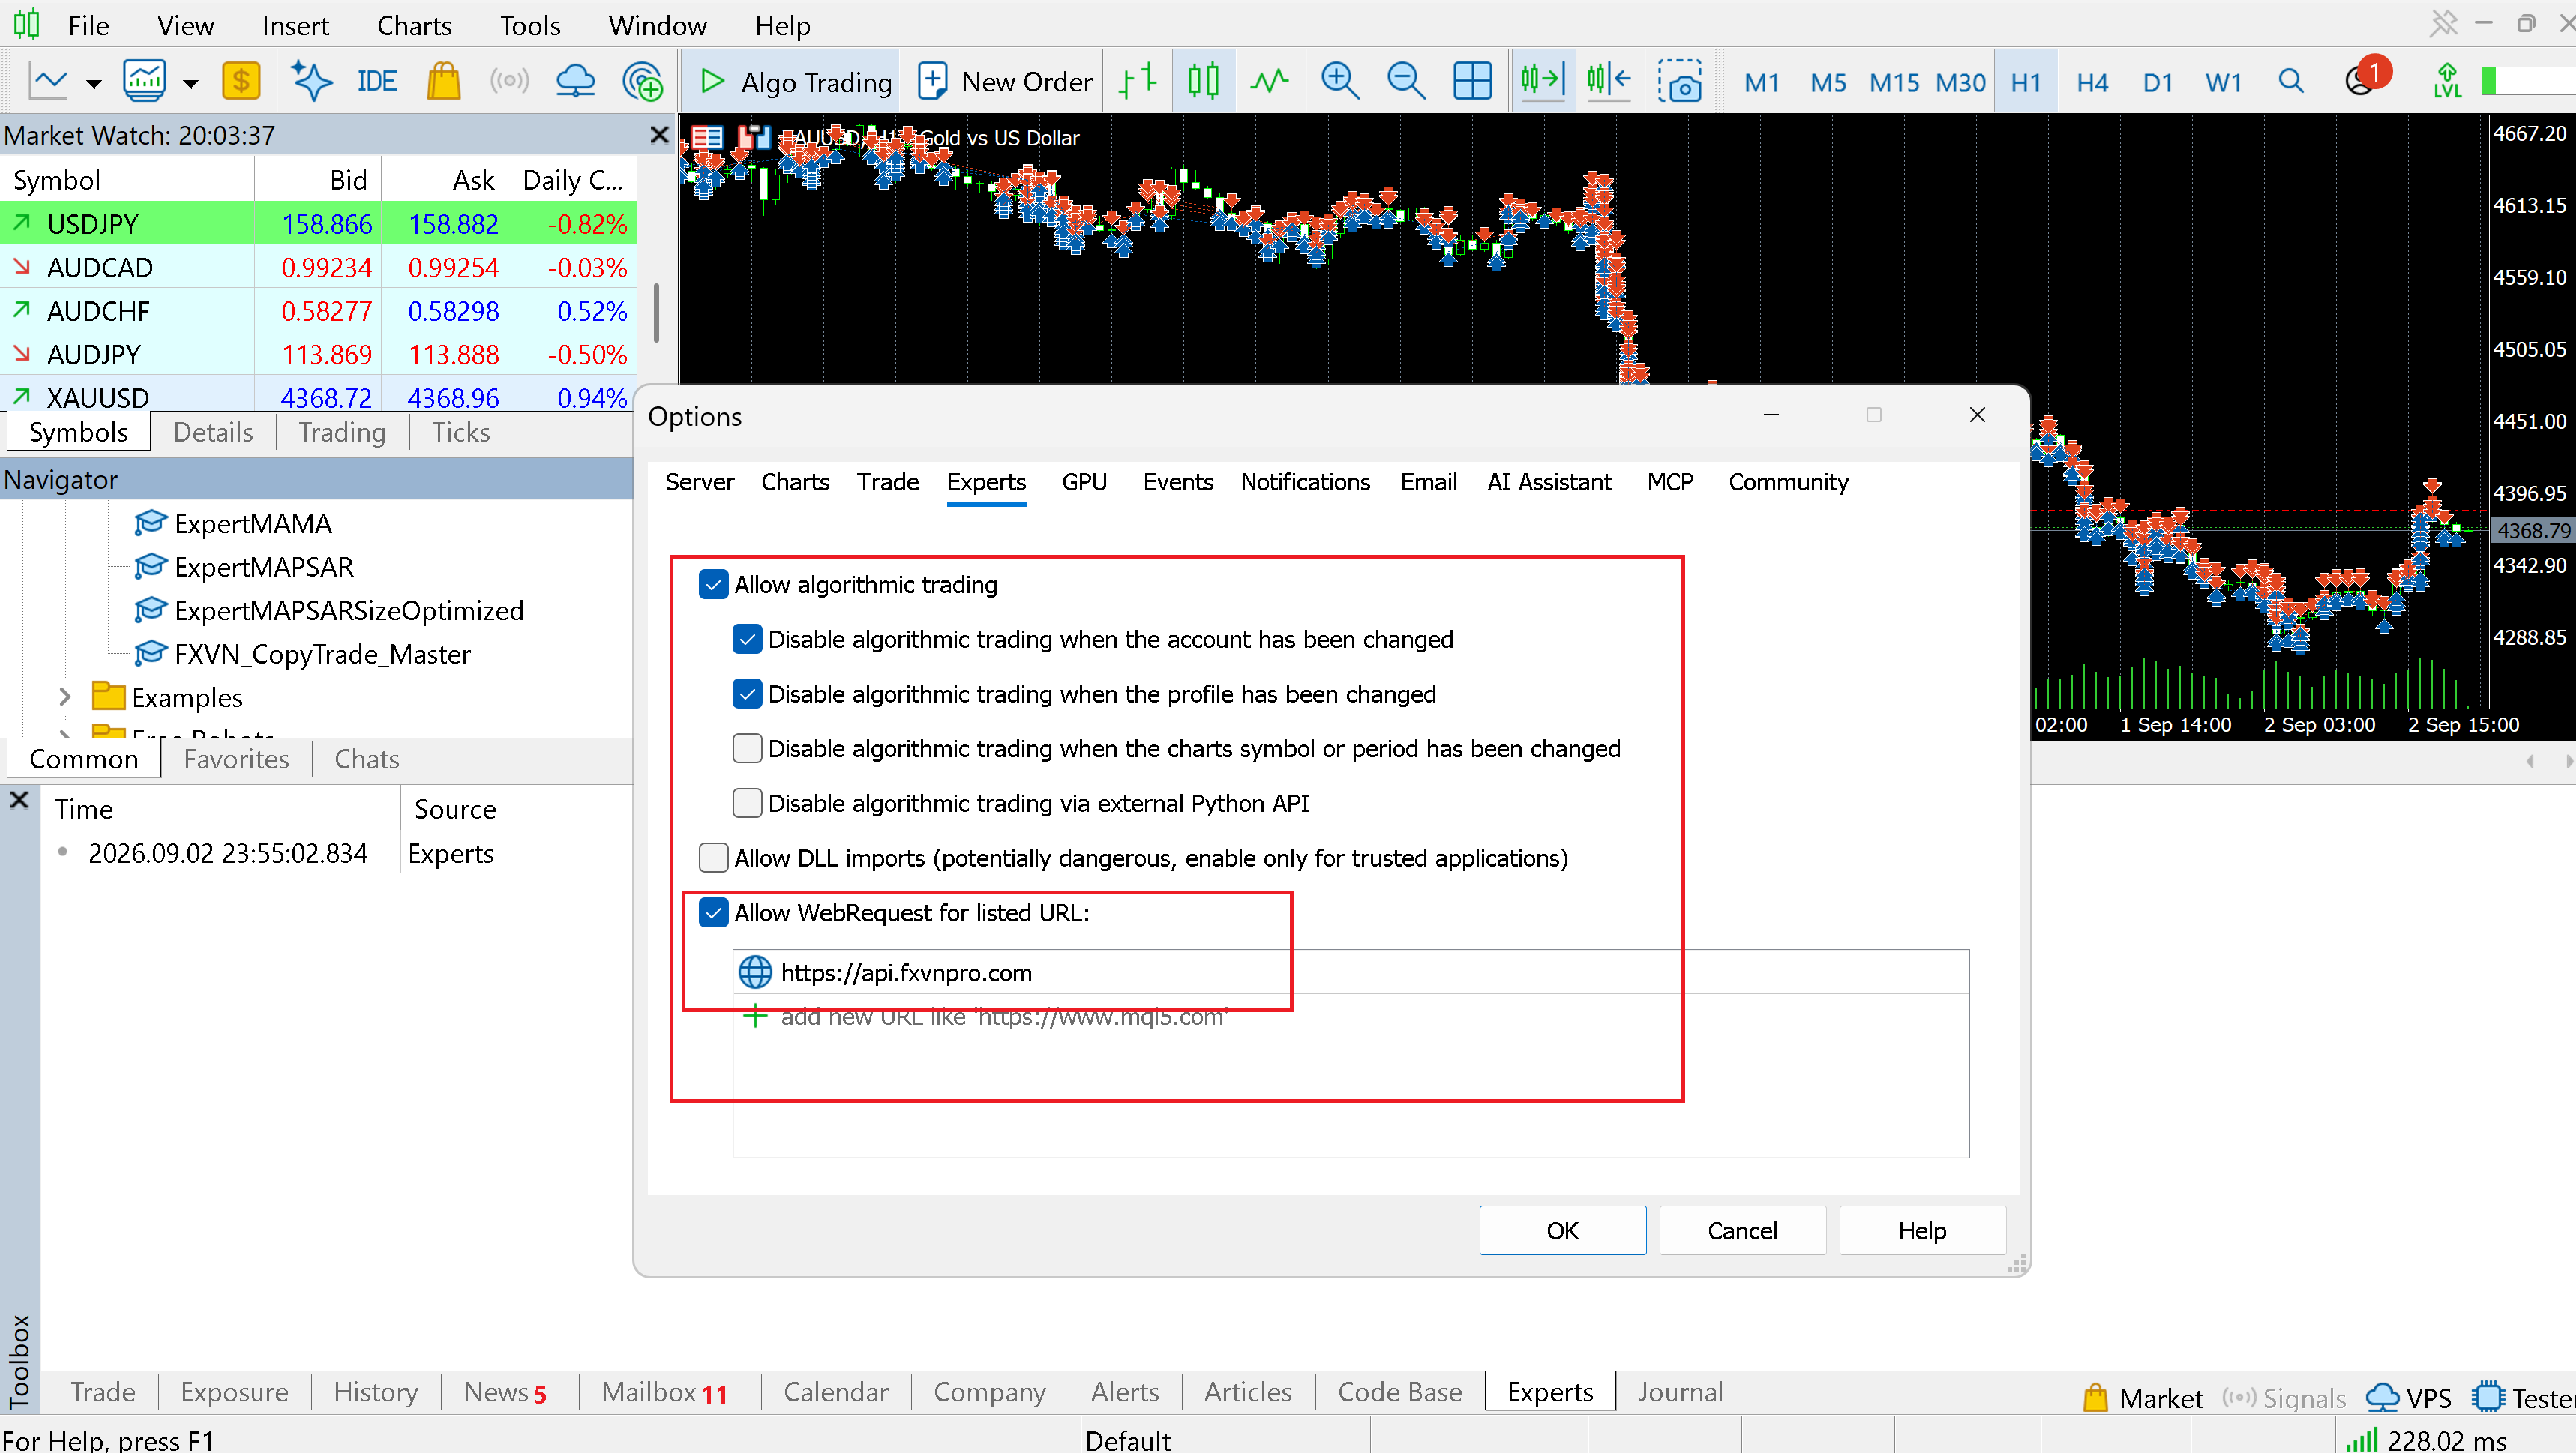Toggle chart shift icon
Image resolution: width=2576 pixels, height=1453 pixels.
(1608, 81)
